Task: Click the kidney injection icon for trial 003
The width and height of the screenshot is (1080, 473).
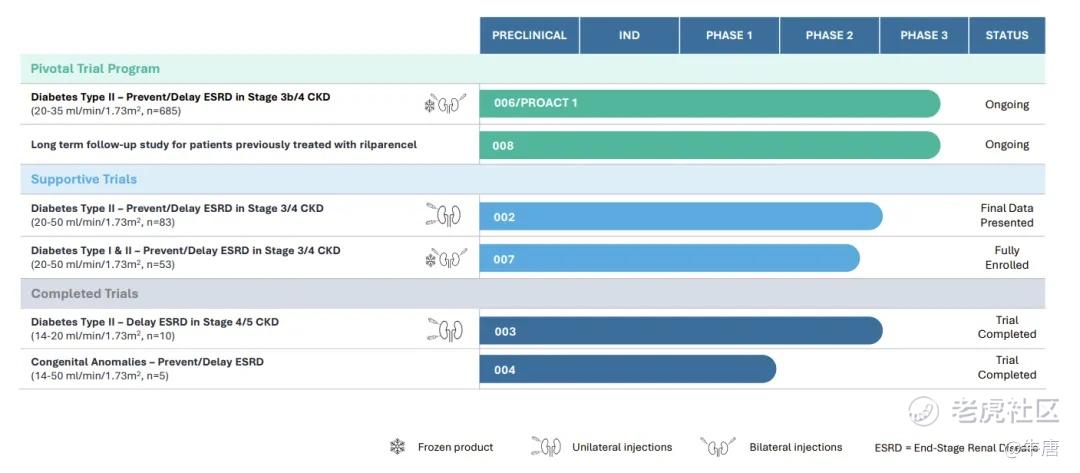Action: [x=446, y=330]
